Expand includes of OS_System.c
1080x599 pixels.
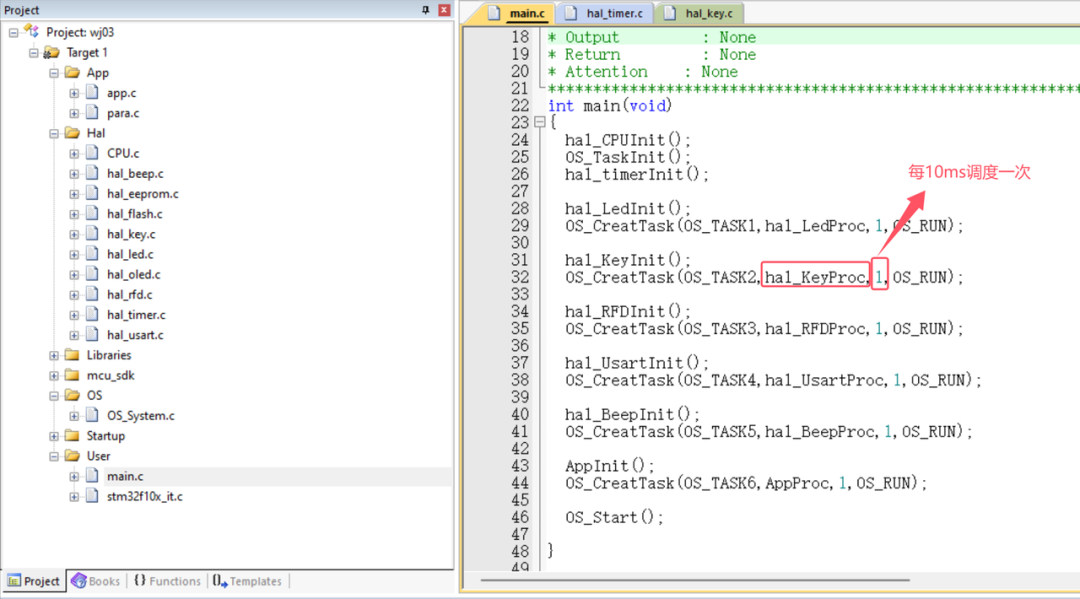coord(74,416)
